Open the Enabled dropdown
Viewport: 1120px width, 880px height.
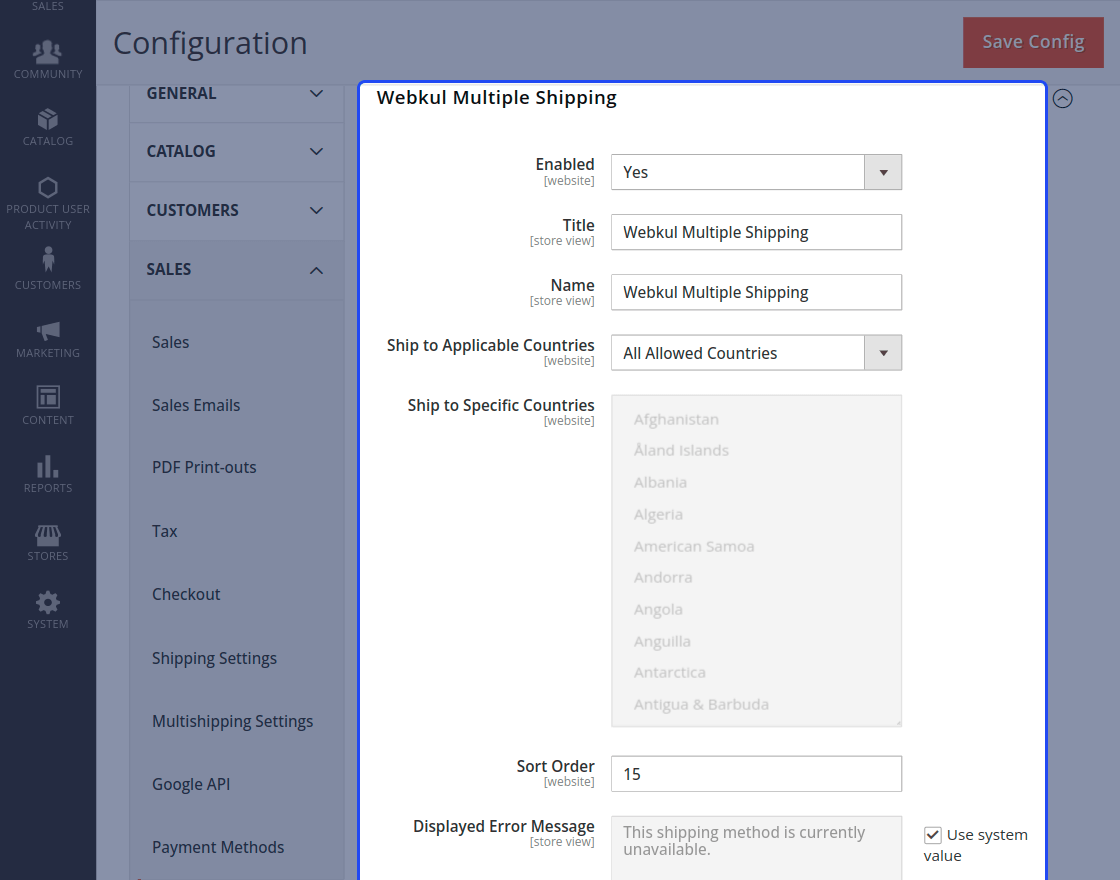pyautogui.click(x=756, y=172)
